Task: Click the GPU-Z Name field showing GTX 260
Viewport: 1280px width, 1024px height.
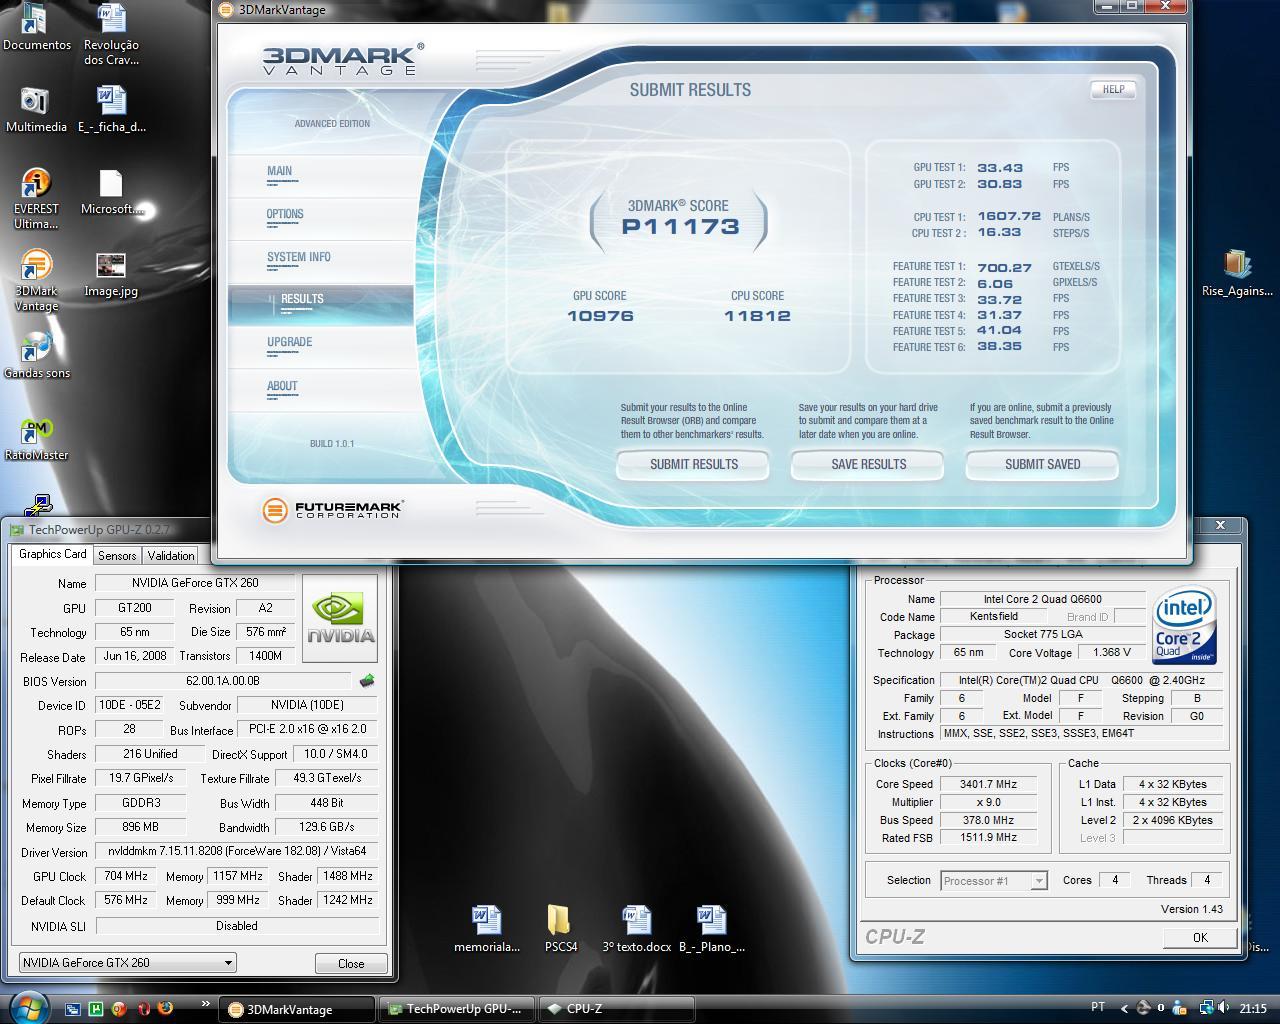Action: [x=195, y=583]
